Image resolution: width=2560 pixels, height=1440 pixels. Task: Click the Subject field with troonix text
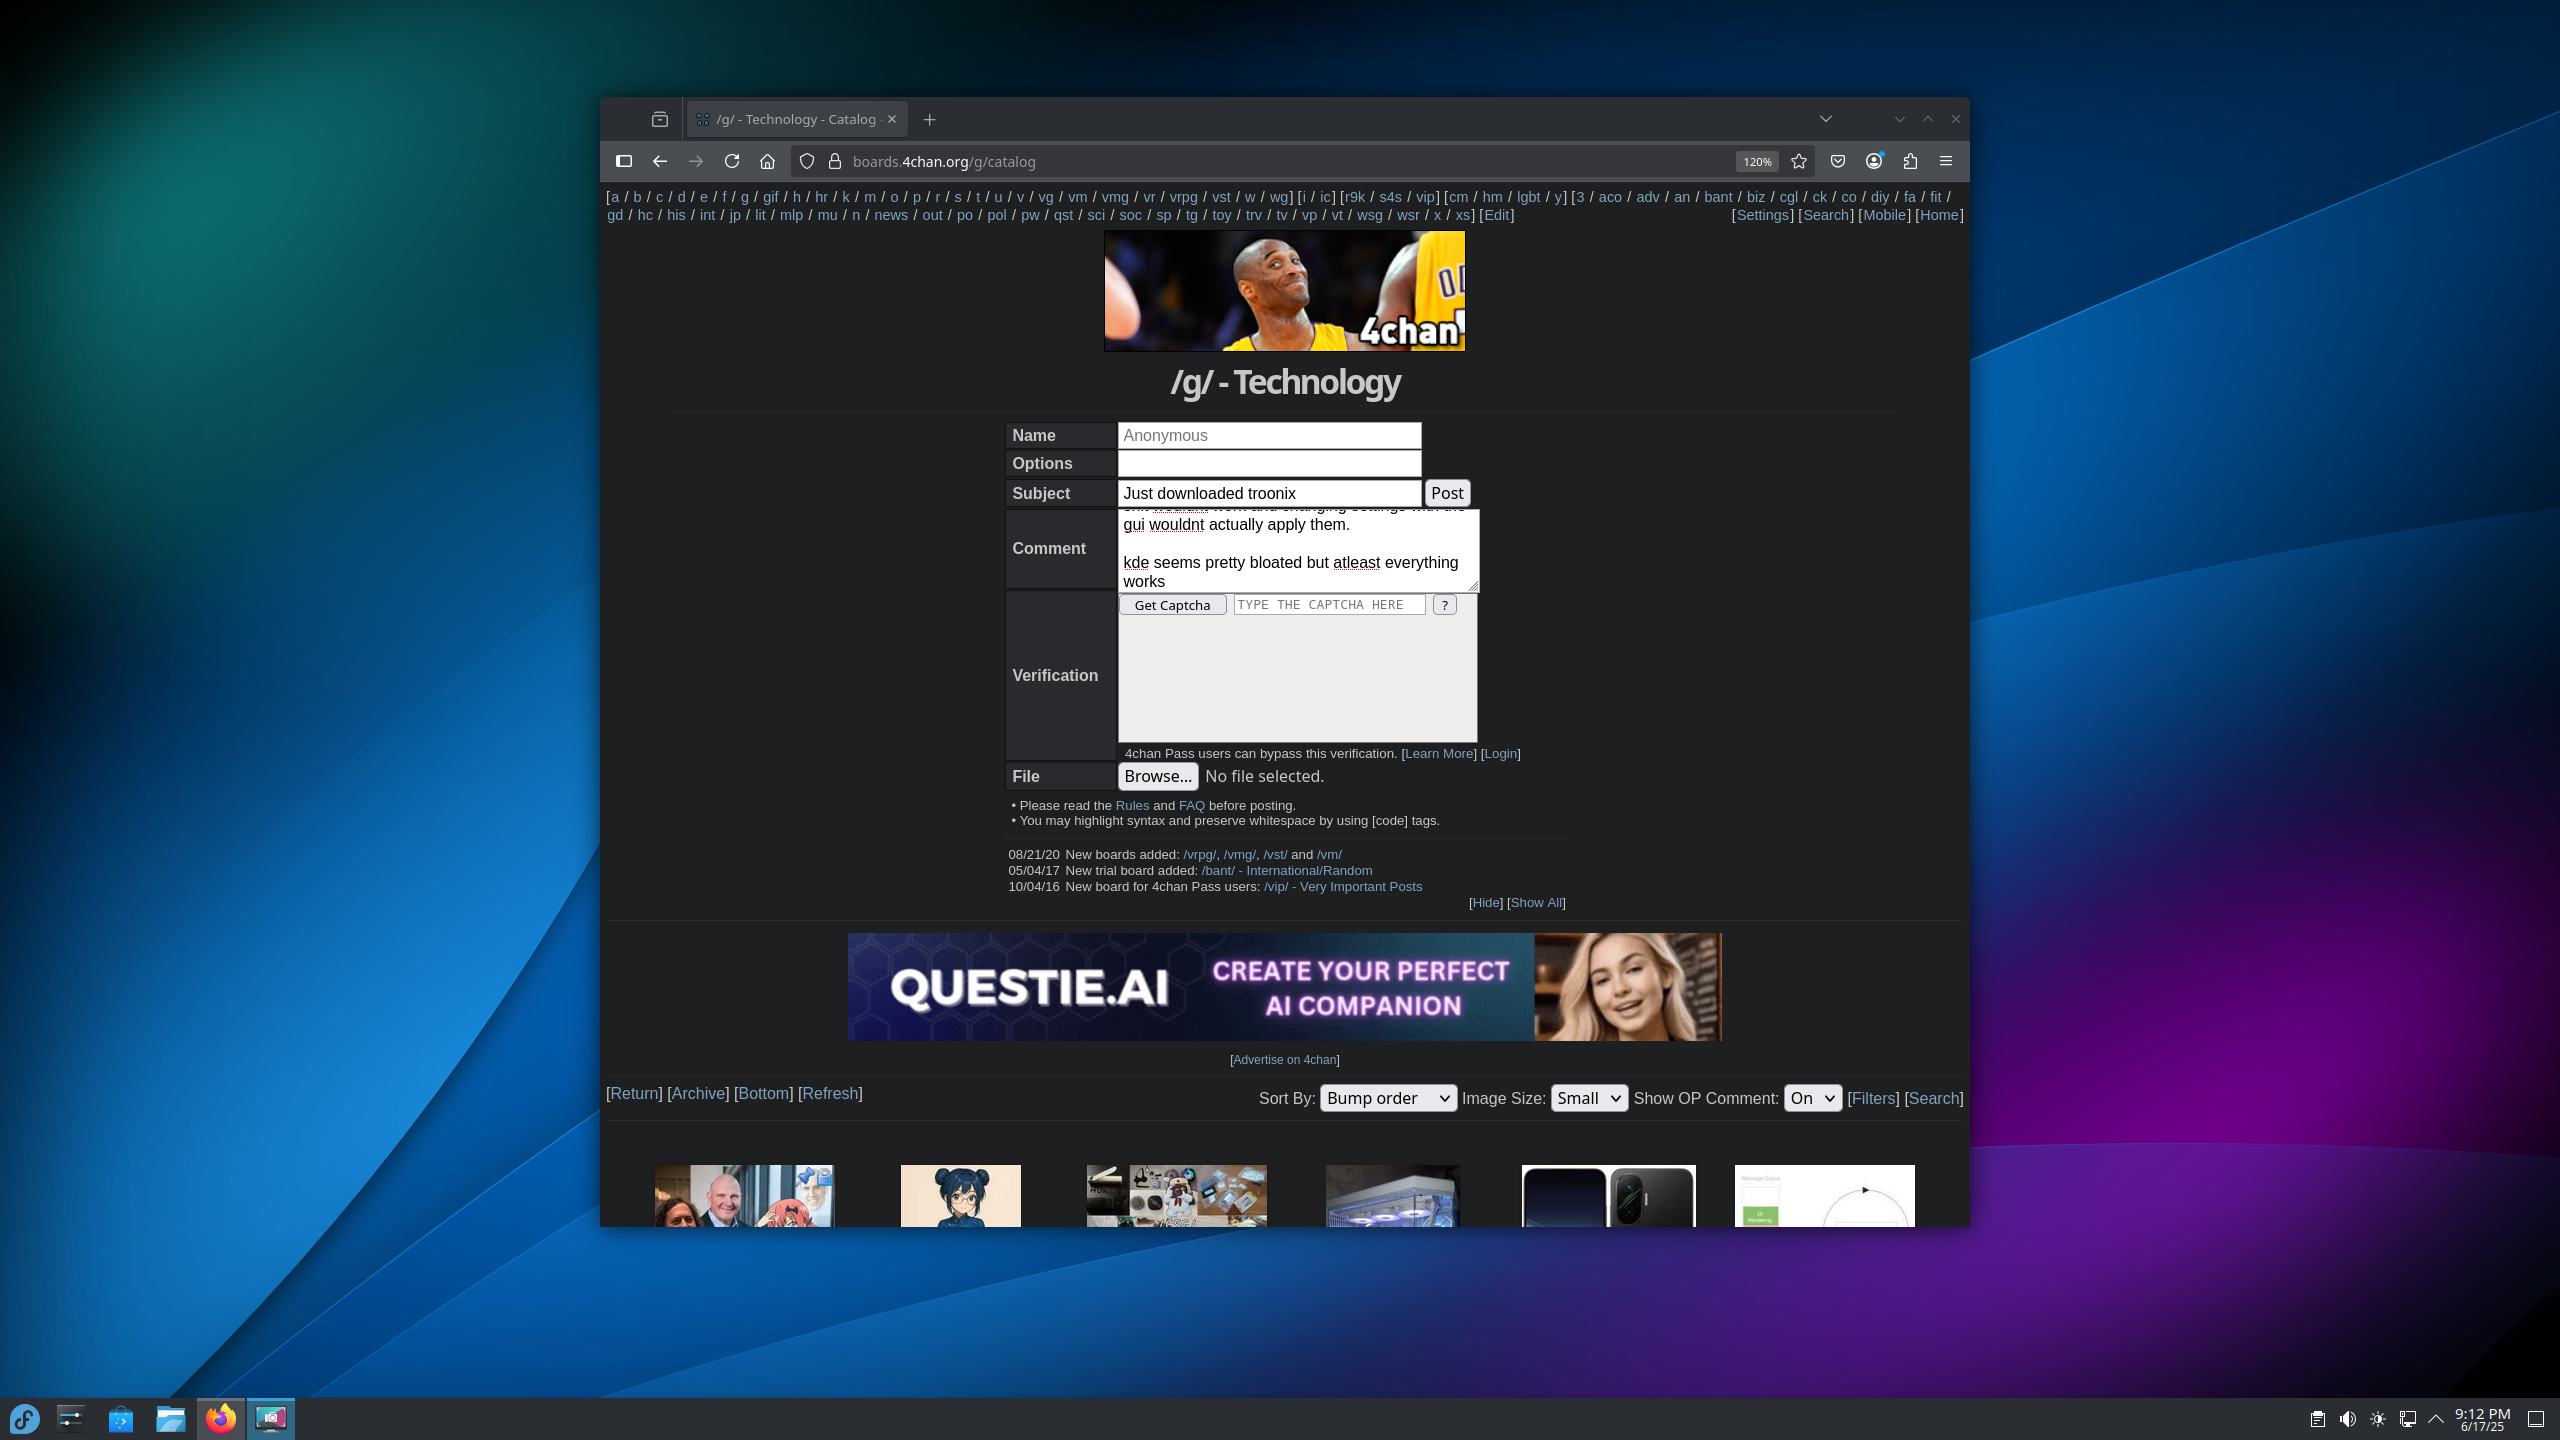[1269, 493]
